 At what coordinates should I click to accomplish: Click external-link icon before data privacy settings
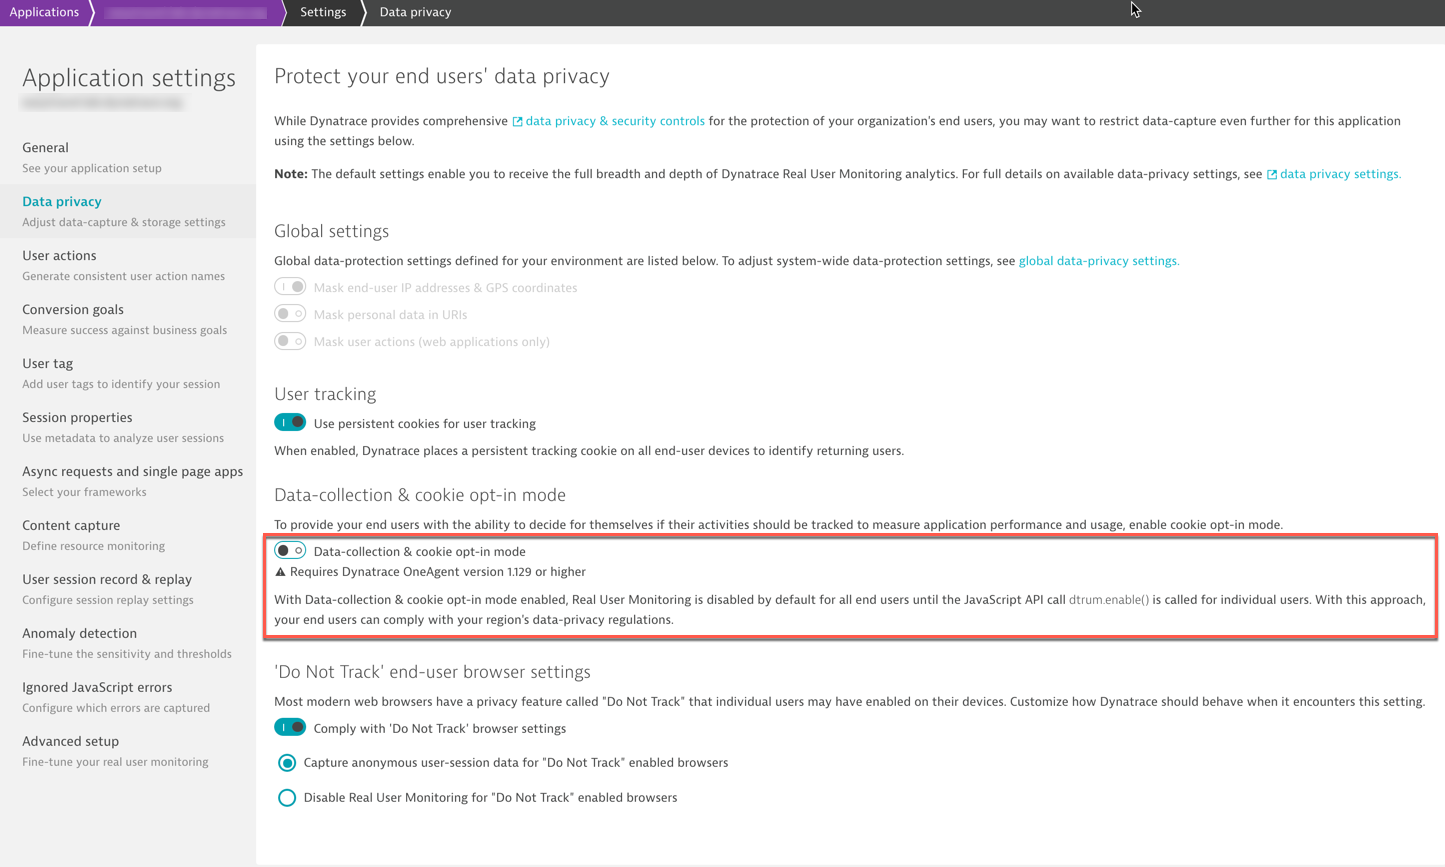pos(1272,175)
